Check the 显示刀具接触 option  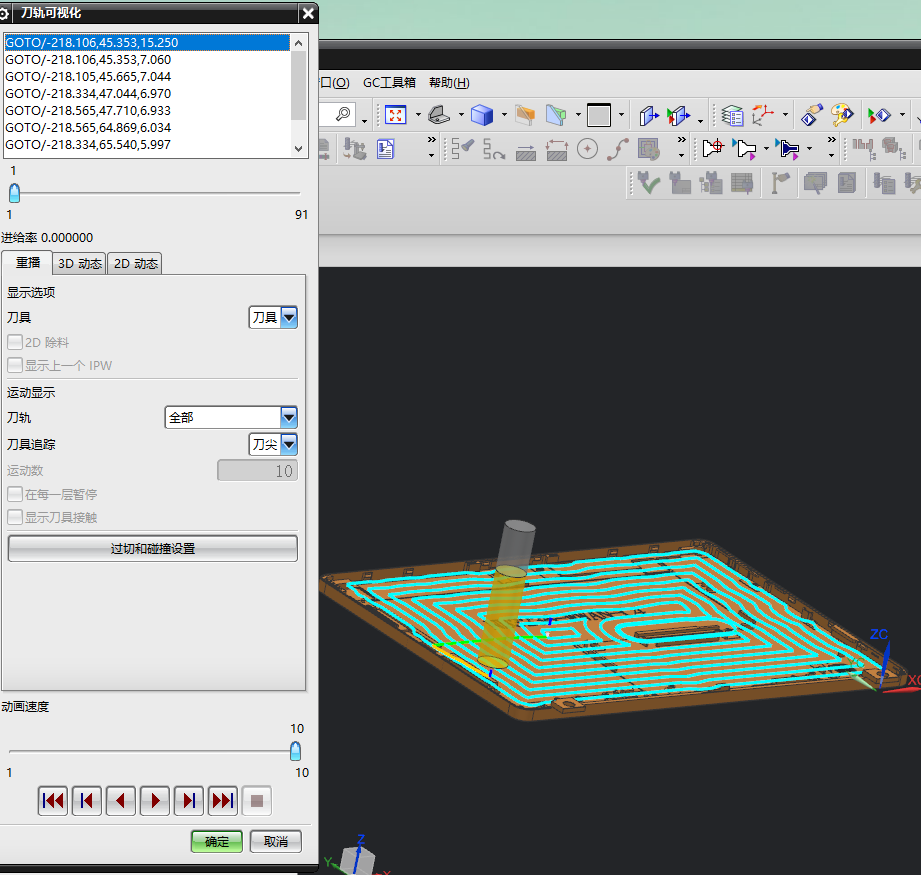[15, 518]
